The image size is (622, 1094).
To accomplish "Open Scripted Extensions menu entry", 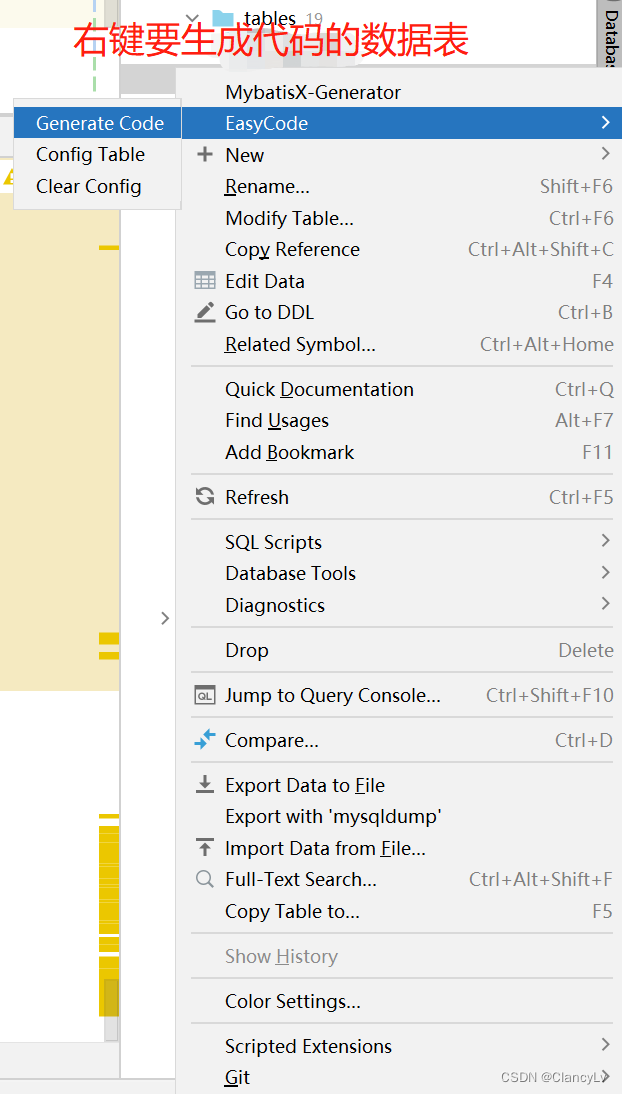I will pyautogui.click(x=401, y=1046).
